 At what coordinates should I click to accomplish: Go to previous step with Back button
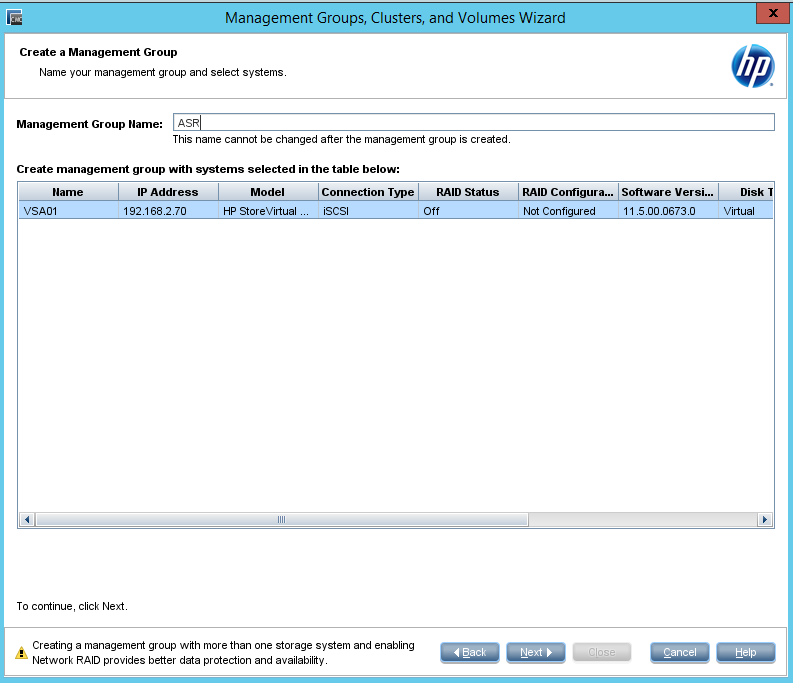[469, 652]
